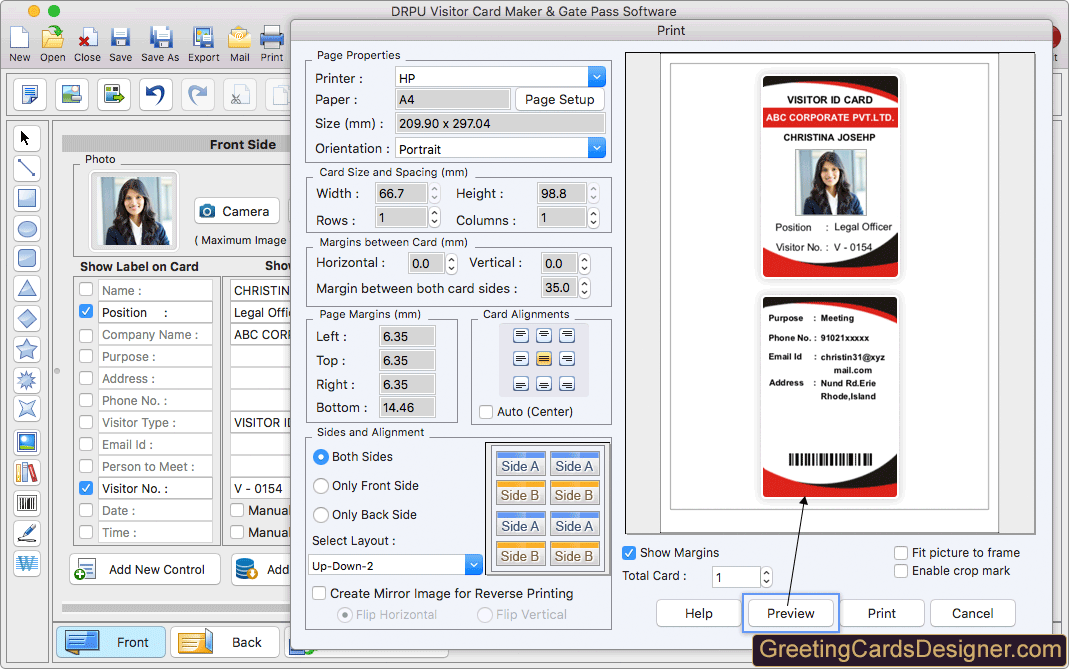Screen dimensions: 1069x669
Task: Open the Orientation dropdown showing Portrait
Action: [597, 148]
